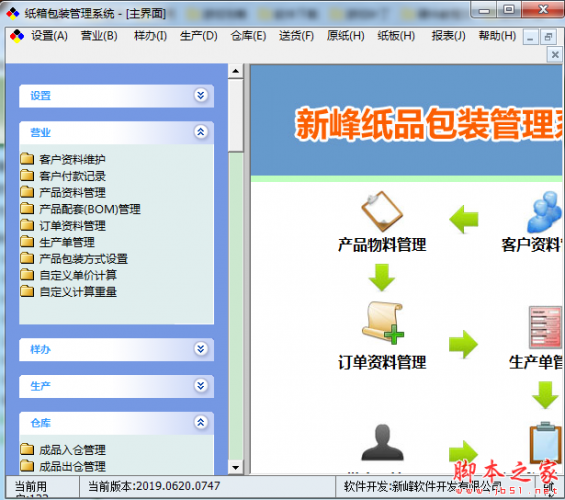565x500 pixels.
Task: Open 客户付款记录 from the 营业 list
Action: [x=72, y=176]
